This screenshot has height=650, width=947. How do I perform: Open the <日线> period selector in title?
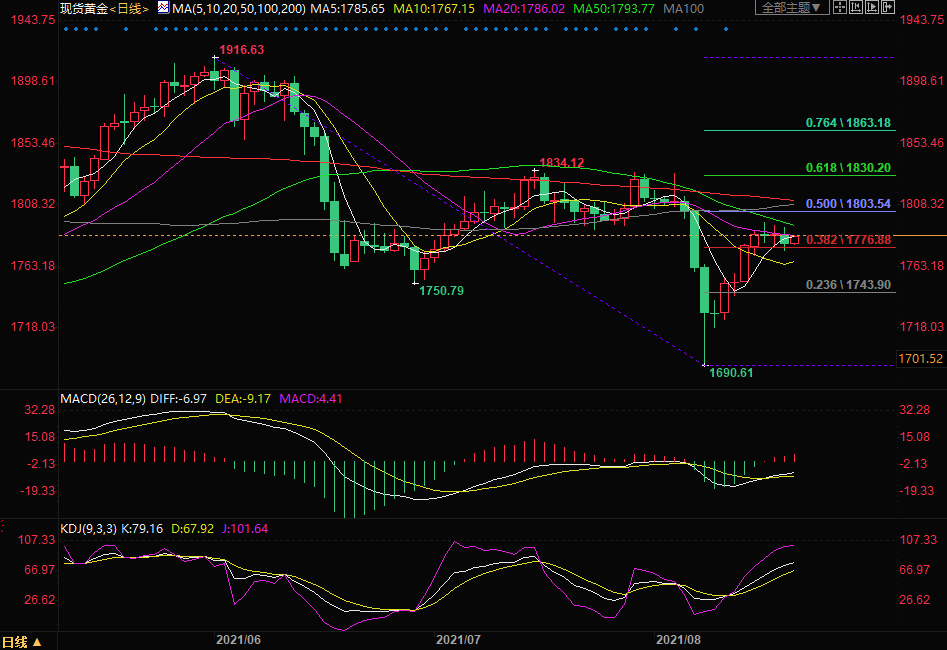(x=130, y=8)
